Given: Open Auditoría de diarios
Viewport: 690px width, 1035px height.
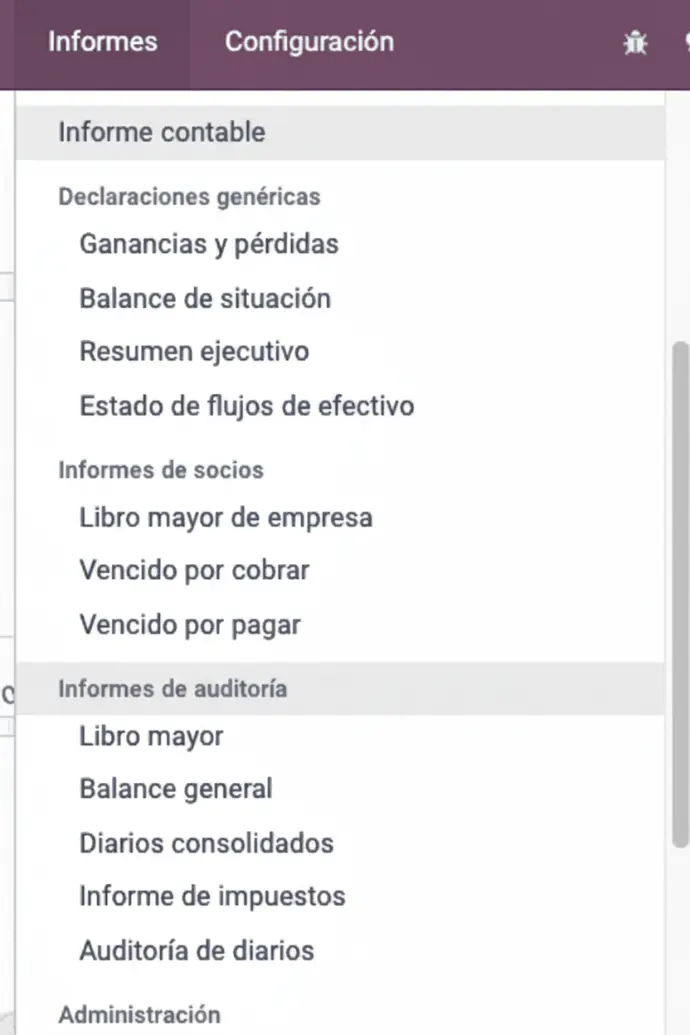Looking at the screenshot, I should click(x=197, y=950).
